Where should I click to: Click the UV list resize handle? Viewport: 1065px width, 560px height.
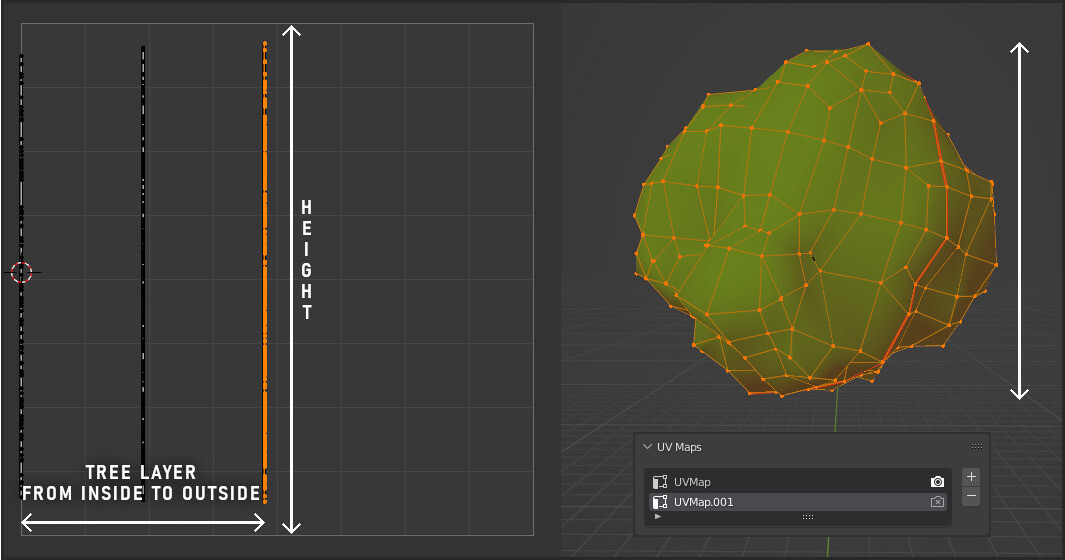tap(807, 517)
